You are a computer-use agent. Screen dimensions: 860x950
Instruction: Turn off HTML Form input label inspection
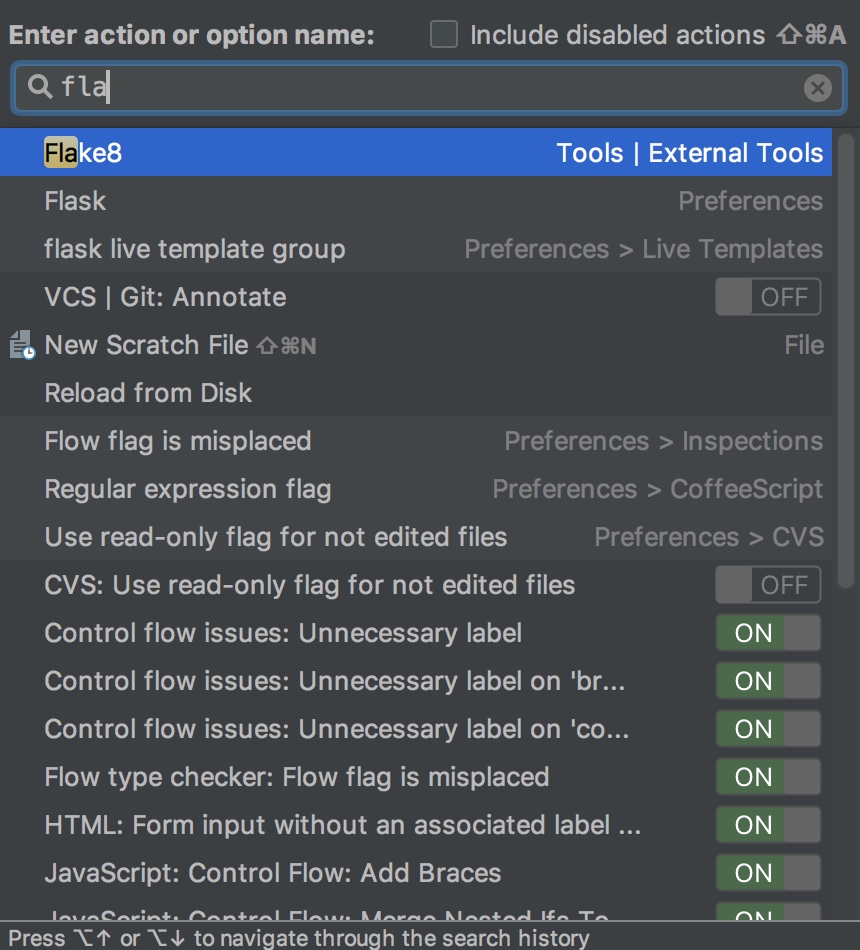[767, 825]
